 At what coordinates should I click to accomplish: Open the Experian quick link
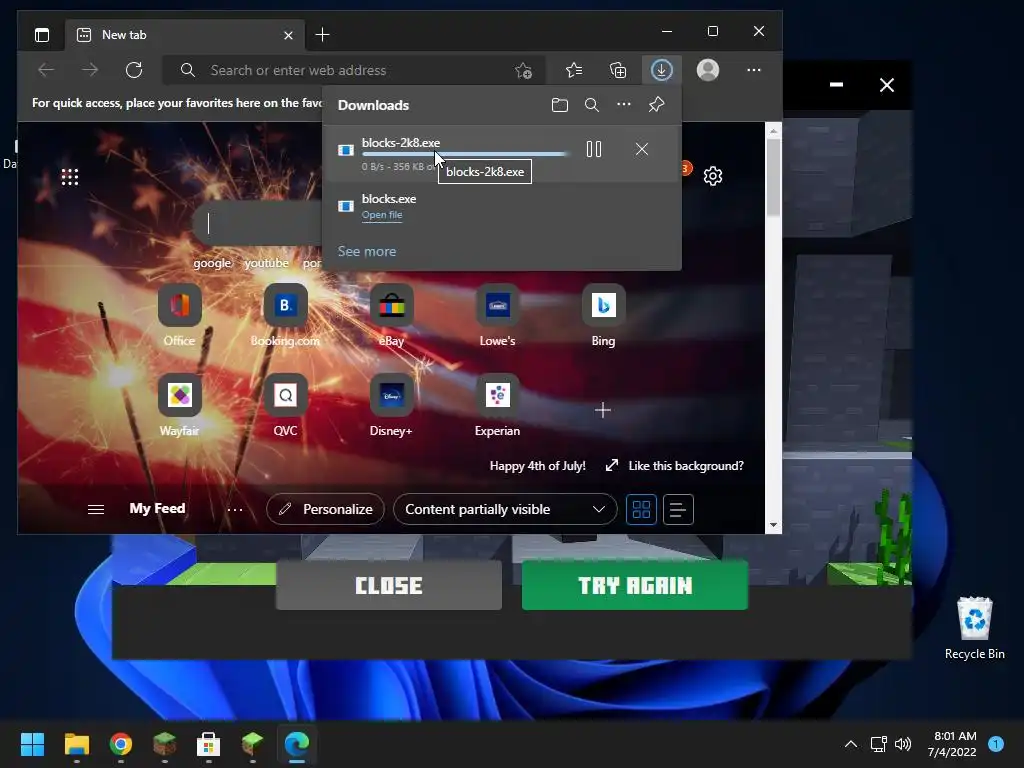point(498,406)
